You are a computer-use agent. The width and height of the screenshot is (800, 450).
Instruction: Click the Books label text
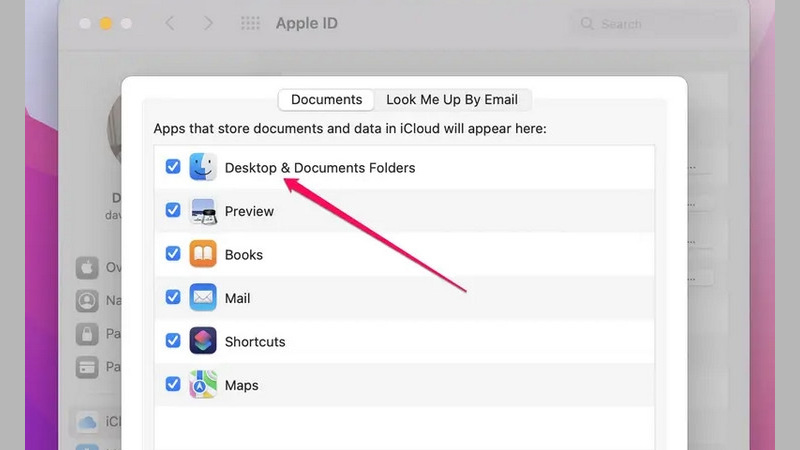click(244, 255)
